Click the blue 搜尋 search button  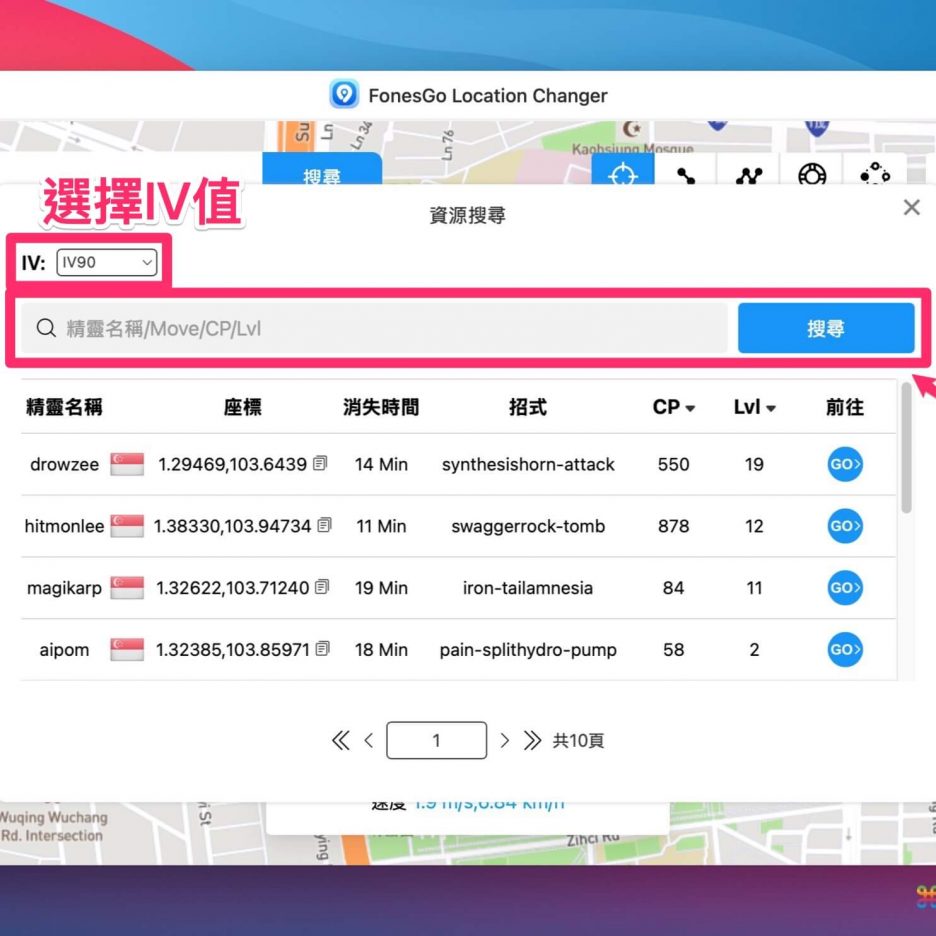[x=825, y=328]
